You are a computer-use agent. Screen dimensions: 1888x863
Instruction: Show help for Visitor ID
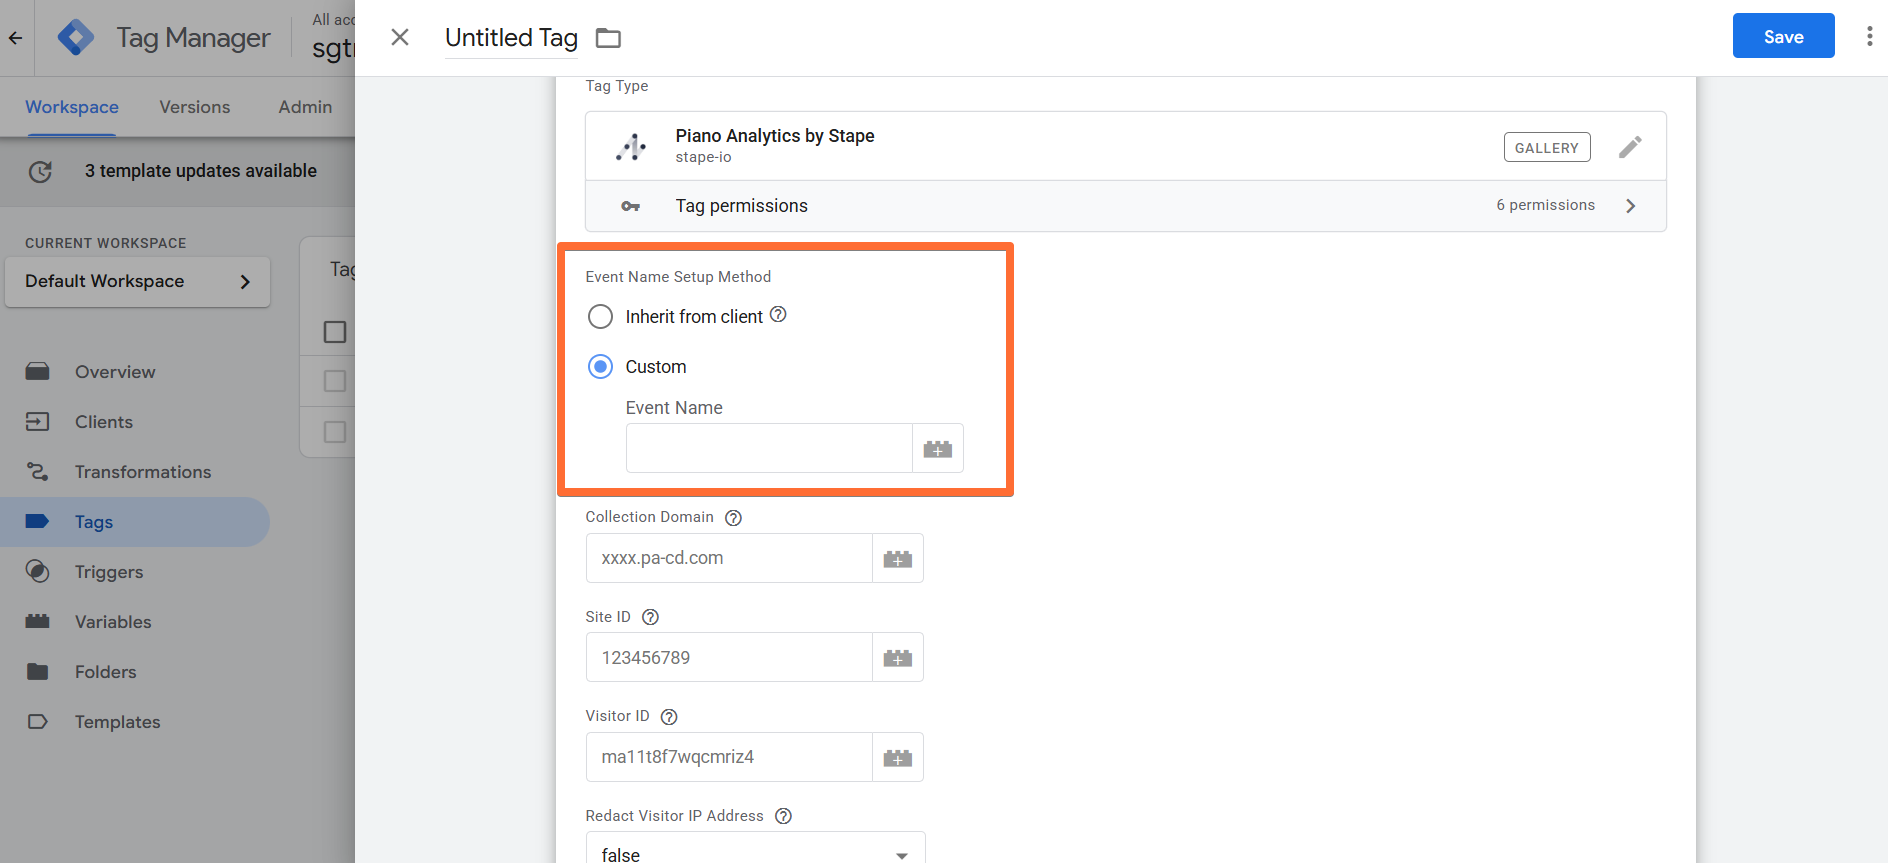pyautogui.click(x=669, y=716)
